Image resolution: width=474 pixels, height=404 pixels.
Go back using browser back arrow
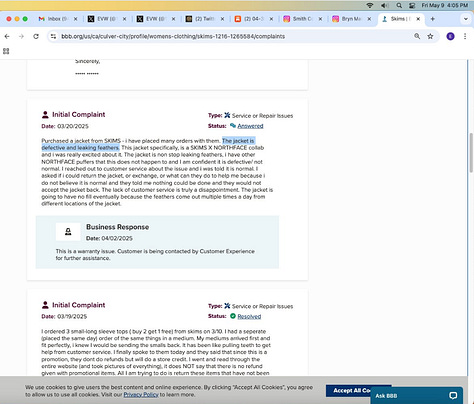pos(7,36)
